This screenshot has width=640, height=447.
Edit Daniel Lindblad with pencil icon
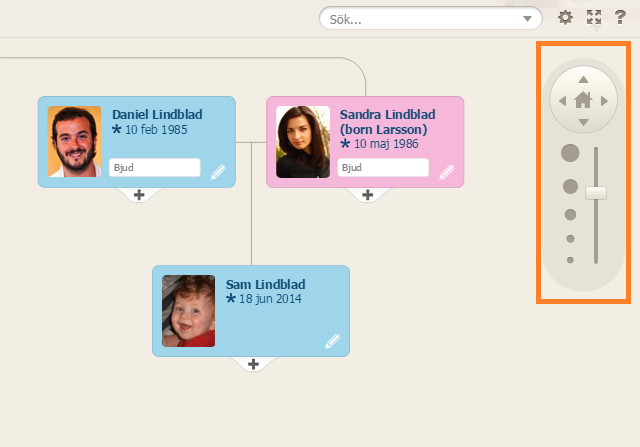pyautogui.click(x=218, y=172)
